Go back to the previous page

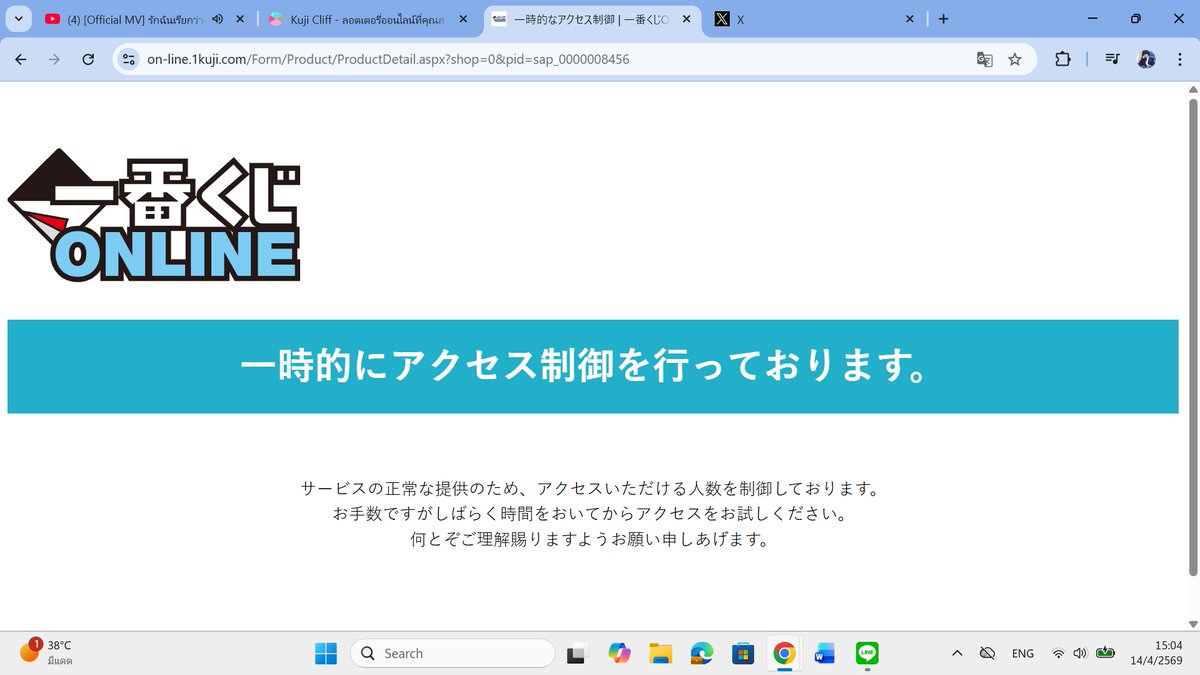21,59
